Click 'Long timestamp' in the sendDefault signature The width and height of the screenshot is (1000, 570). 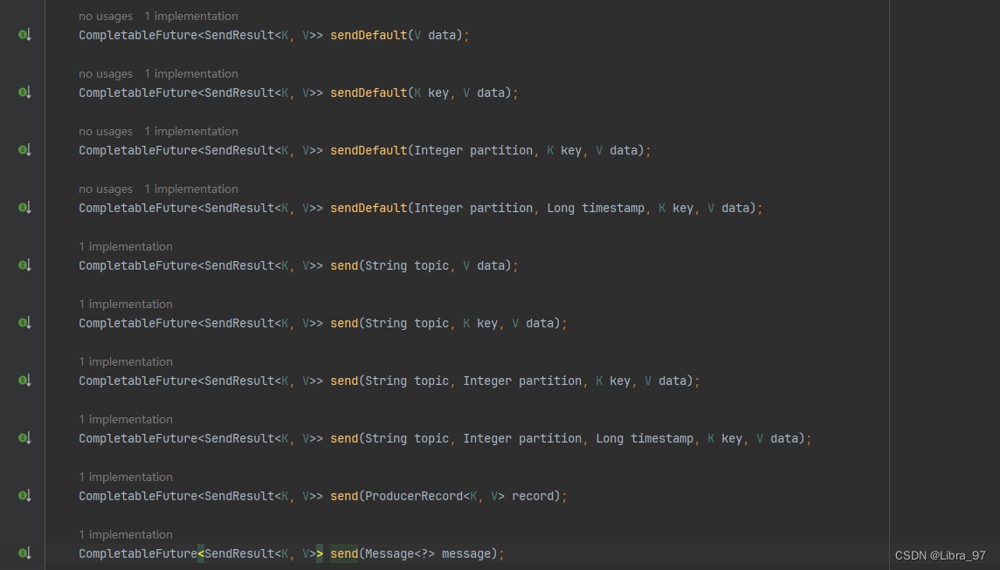596,208
